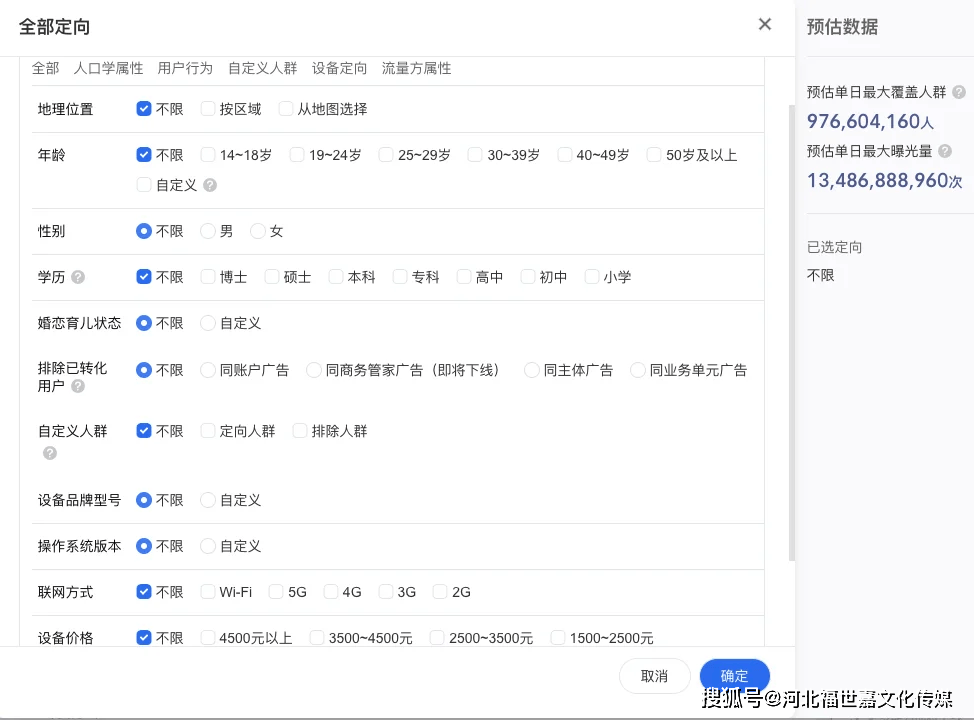Select 同账户广告 exclusion radio option
Screen dimensions: 974x720
[x=208, y=370]
